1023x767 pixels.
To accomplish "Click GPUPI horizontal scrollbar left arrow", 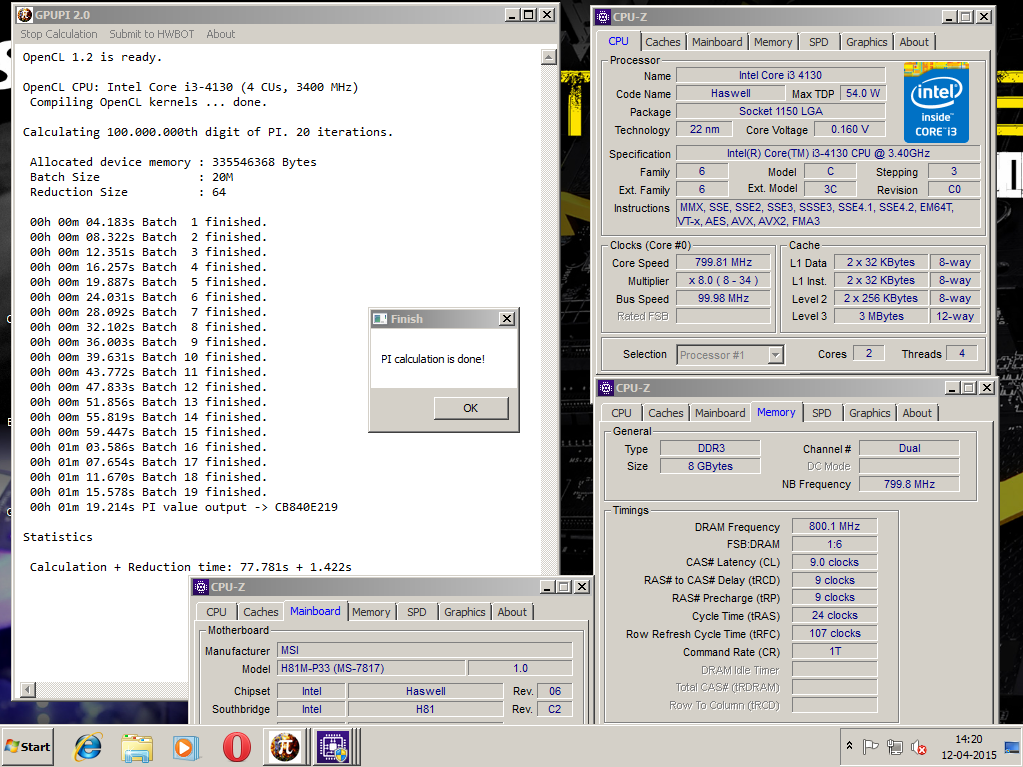I will point(27,689).
